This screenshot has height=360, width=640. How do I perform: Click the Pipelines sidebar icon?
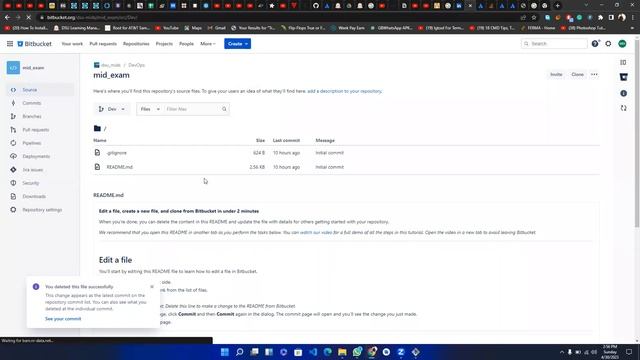[13, 143]
